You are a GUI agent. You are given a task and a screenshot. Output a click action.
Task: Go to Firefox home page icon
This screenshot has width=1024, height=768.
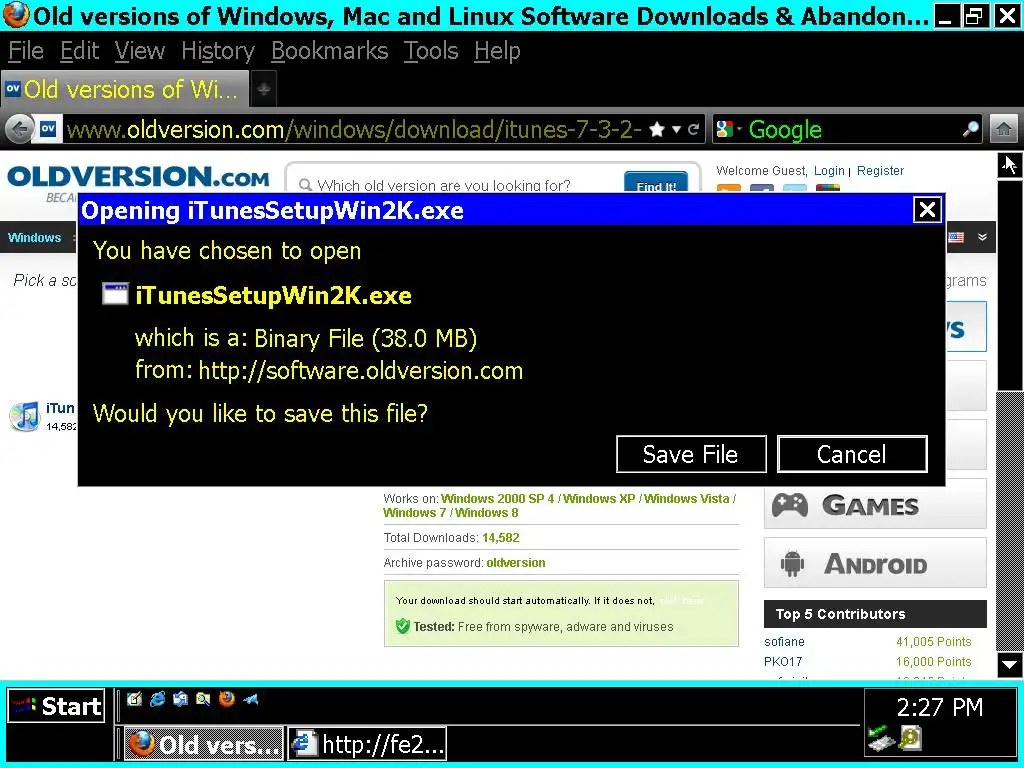[x=1004, y=129]
